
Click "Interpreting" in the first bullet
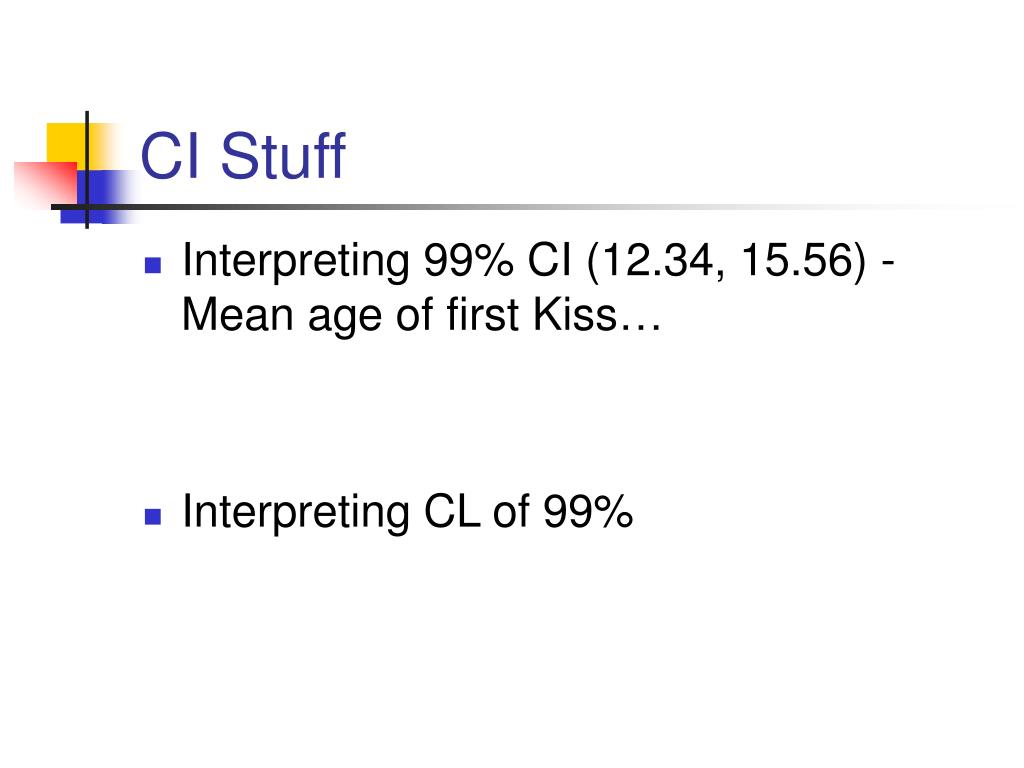click(296, 263)
